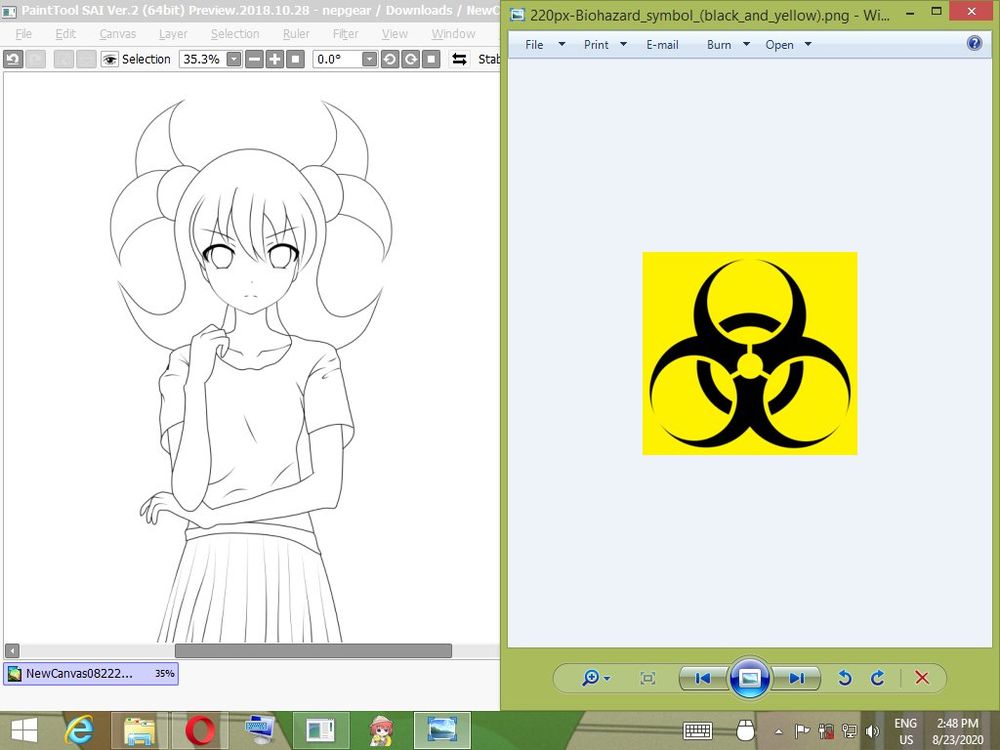Image resolution: width=1000 pixels, height=750 pixels.
Task: Open the 0.0° rotation angle dropdown
Action: pyautogui.click(x=369, y=59)
